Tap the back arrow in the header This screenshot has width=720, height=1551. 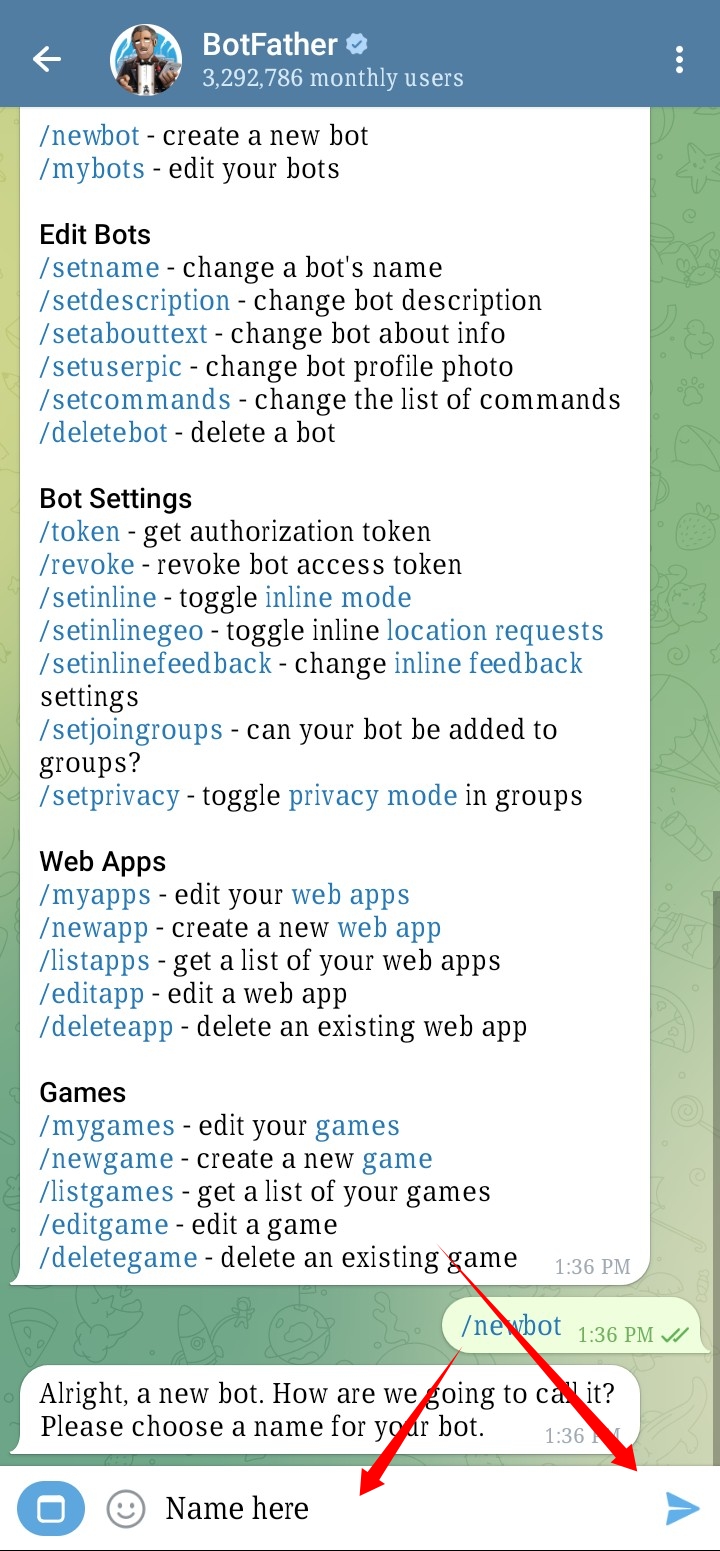(x=47, y=59)
